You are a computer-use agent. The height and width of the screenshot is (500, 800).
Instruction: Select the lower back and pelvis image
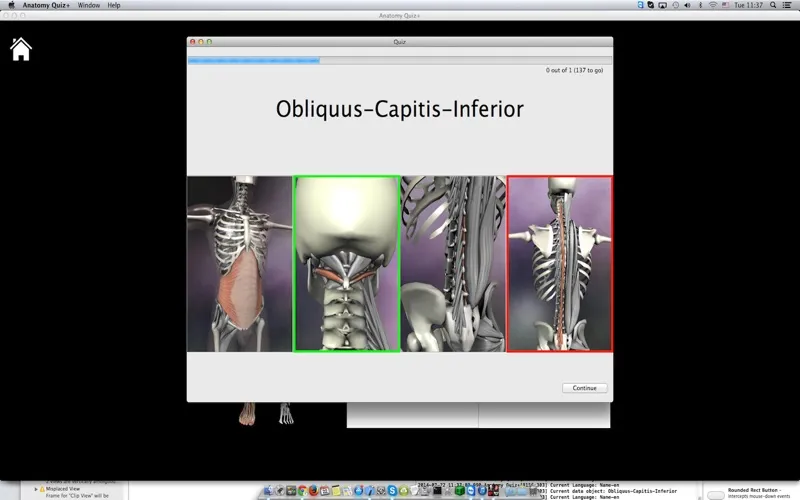[x=454, y=264]
